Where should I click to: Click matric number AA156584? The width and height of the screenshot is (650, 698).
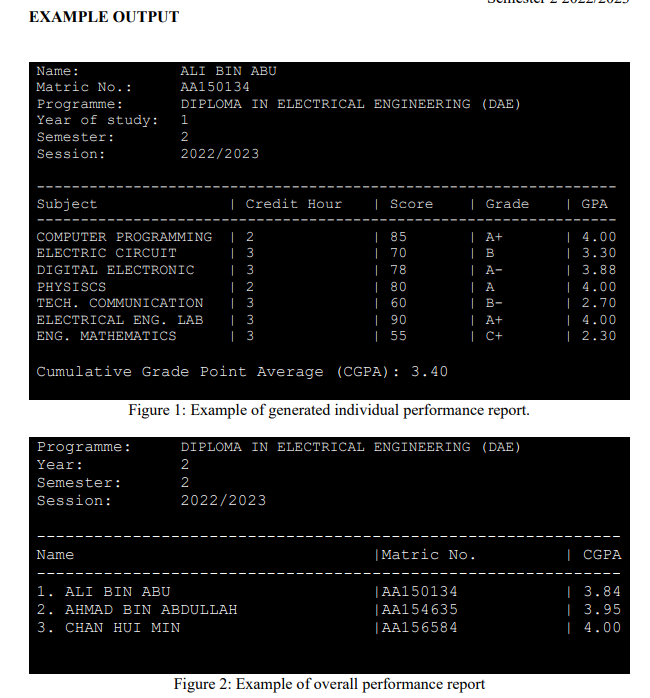coord(419,628)
